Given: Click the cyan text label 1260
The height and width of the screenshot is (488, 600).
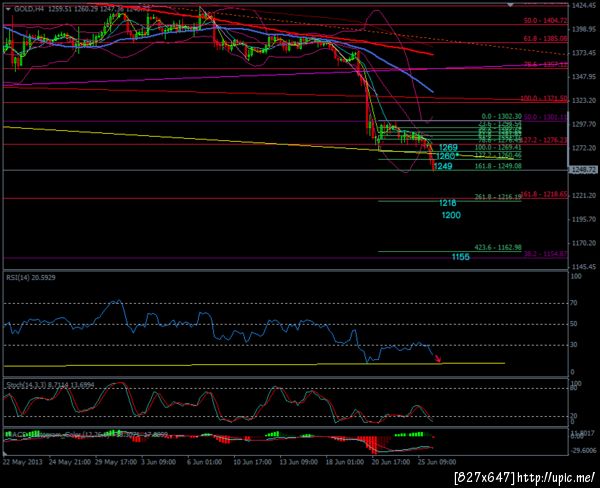Looking at the screenshot, I should pyautogui.click(x=445, y=156).
